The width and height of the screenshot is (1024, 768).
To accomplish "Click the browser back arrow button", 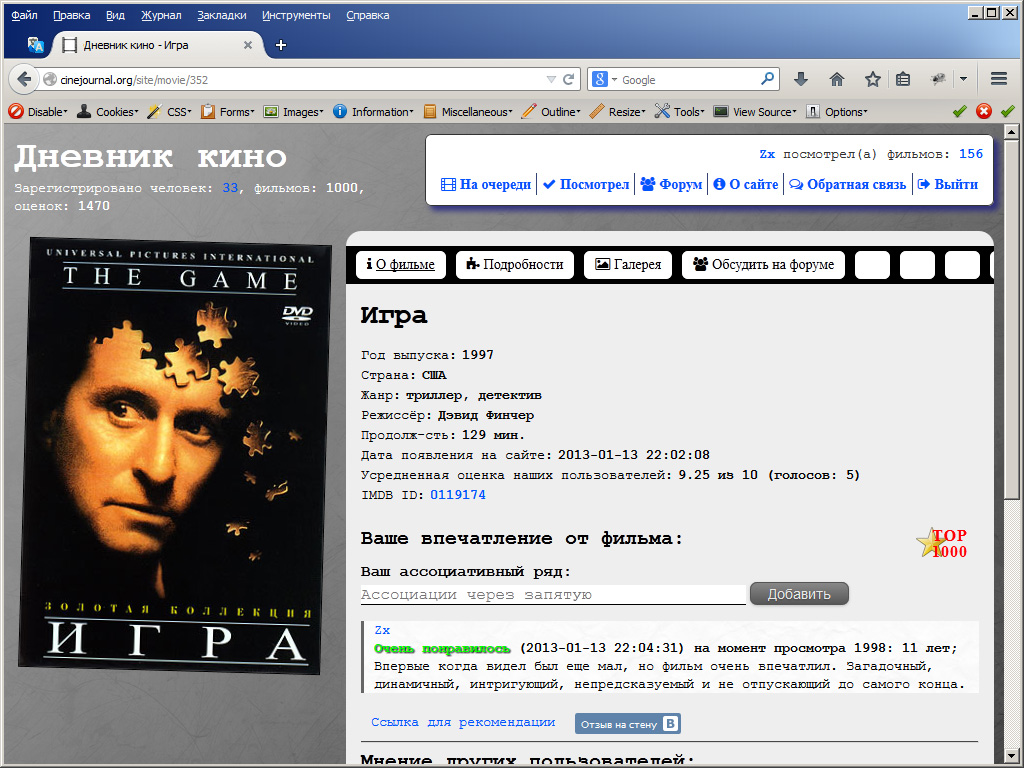I will point(24,79).
